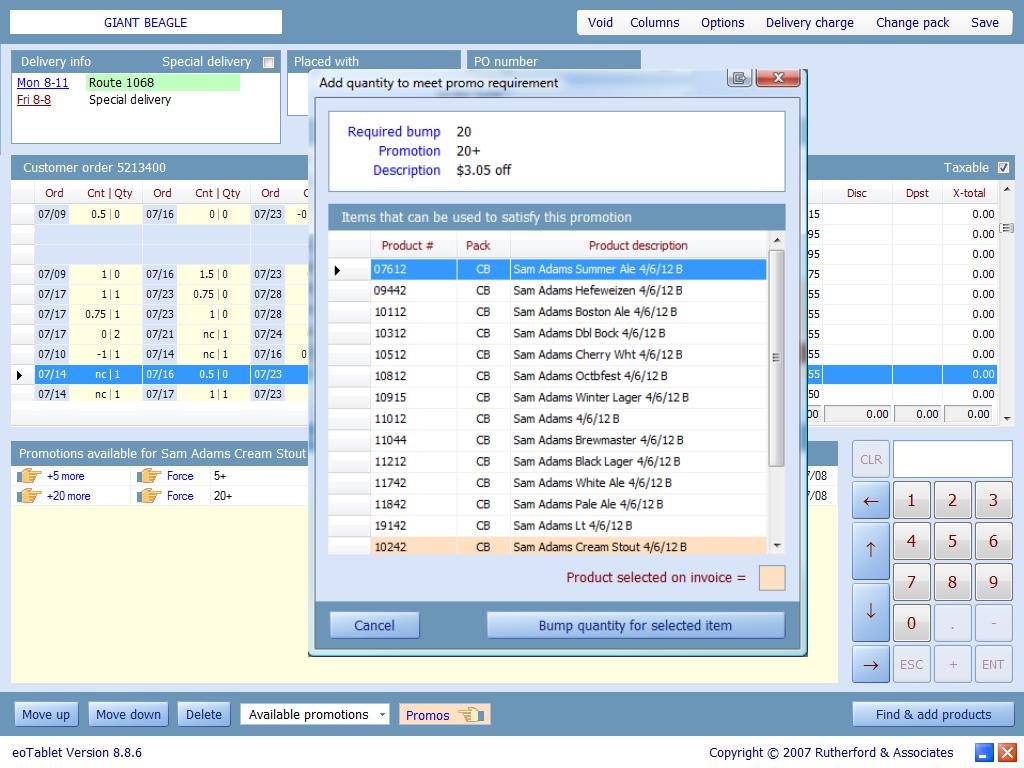This screenshot has width=1024, height=768.
Task: Click the plus key on the keypad
Action: click(x=952, y=665)
